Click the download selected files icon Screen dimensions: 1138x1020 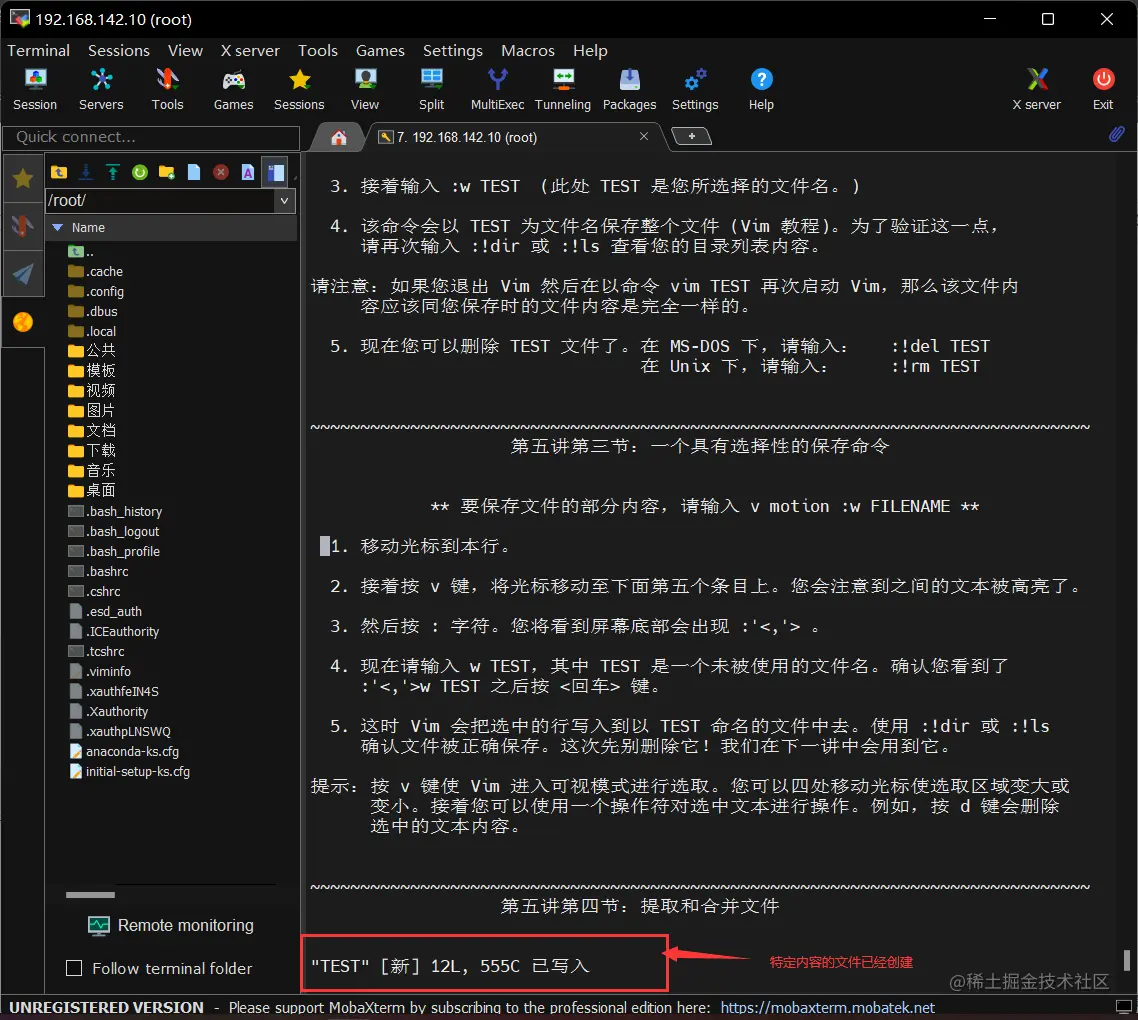[86, 172]
